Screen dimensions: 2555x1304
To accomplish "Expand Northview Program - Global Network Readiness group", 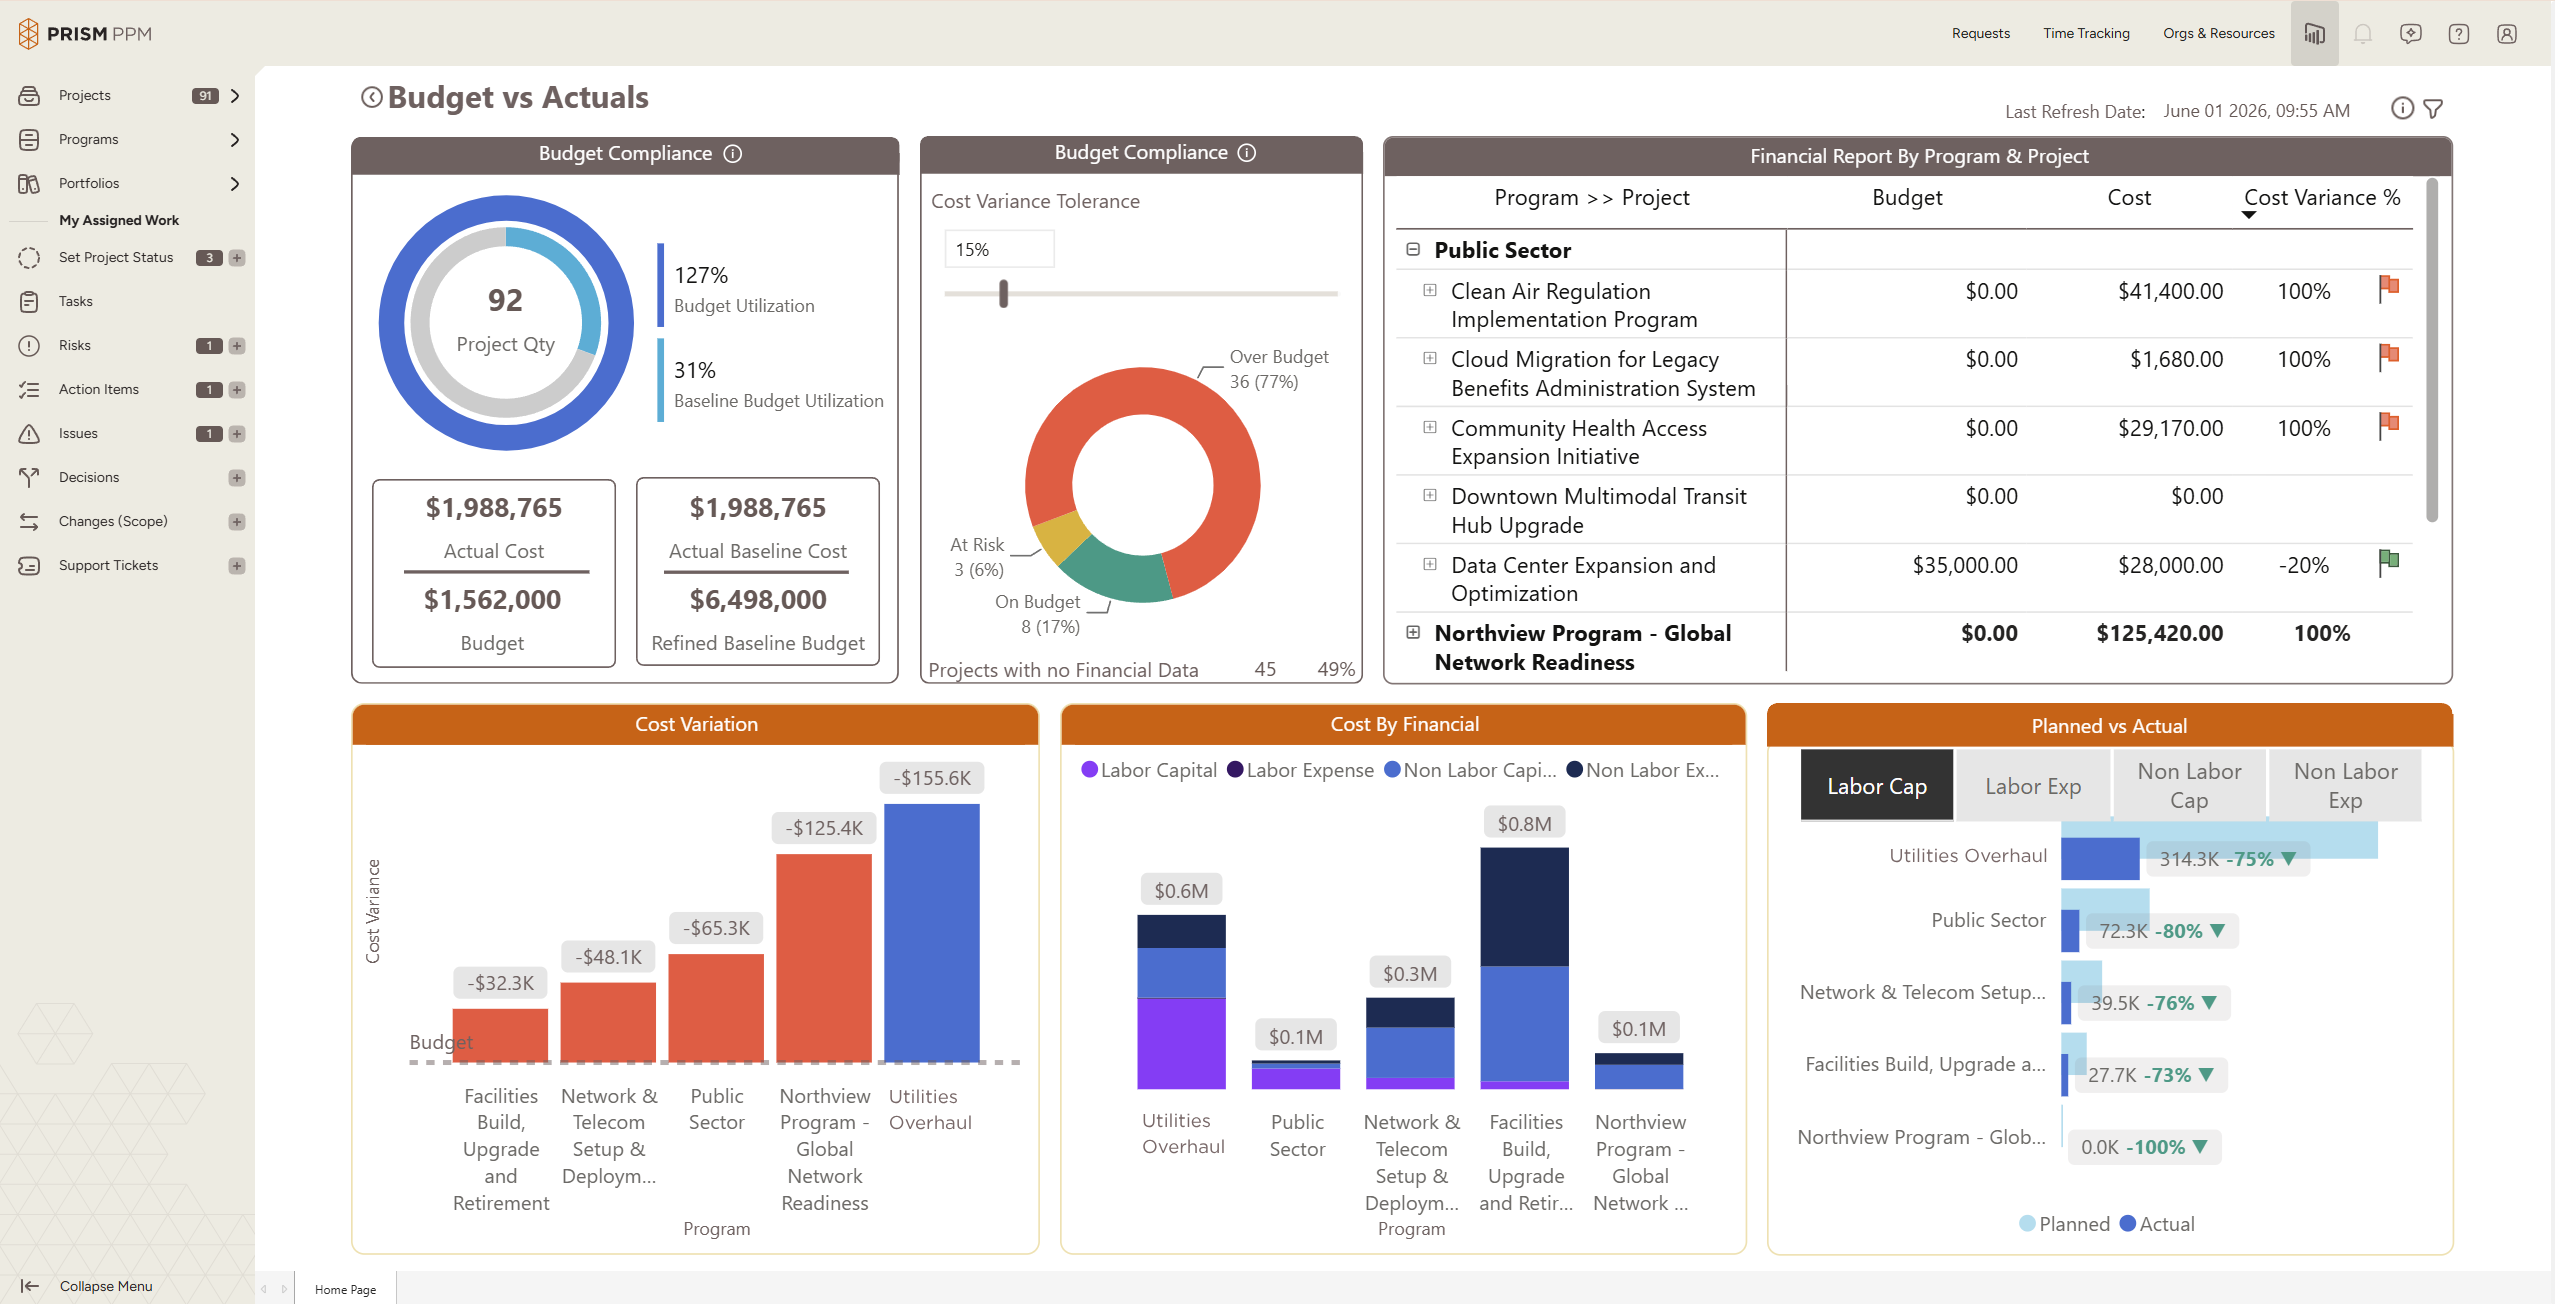I will (1413, 632).
